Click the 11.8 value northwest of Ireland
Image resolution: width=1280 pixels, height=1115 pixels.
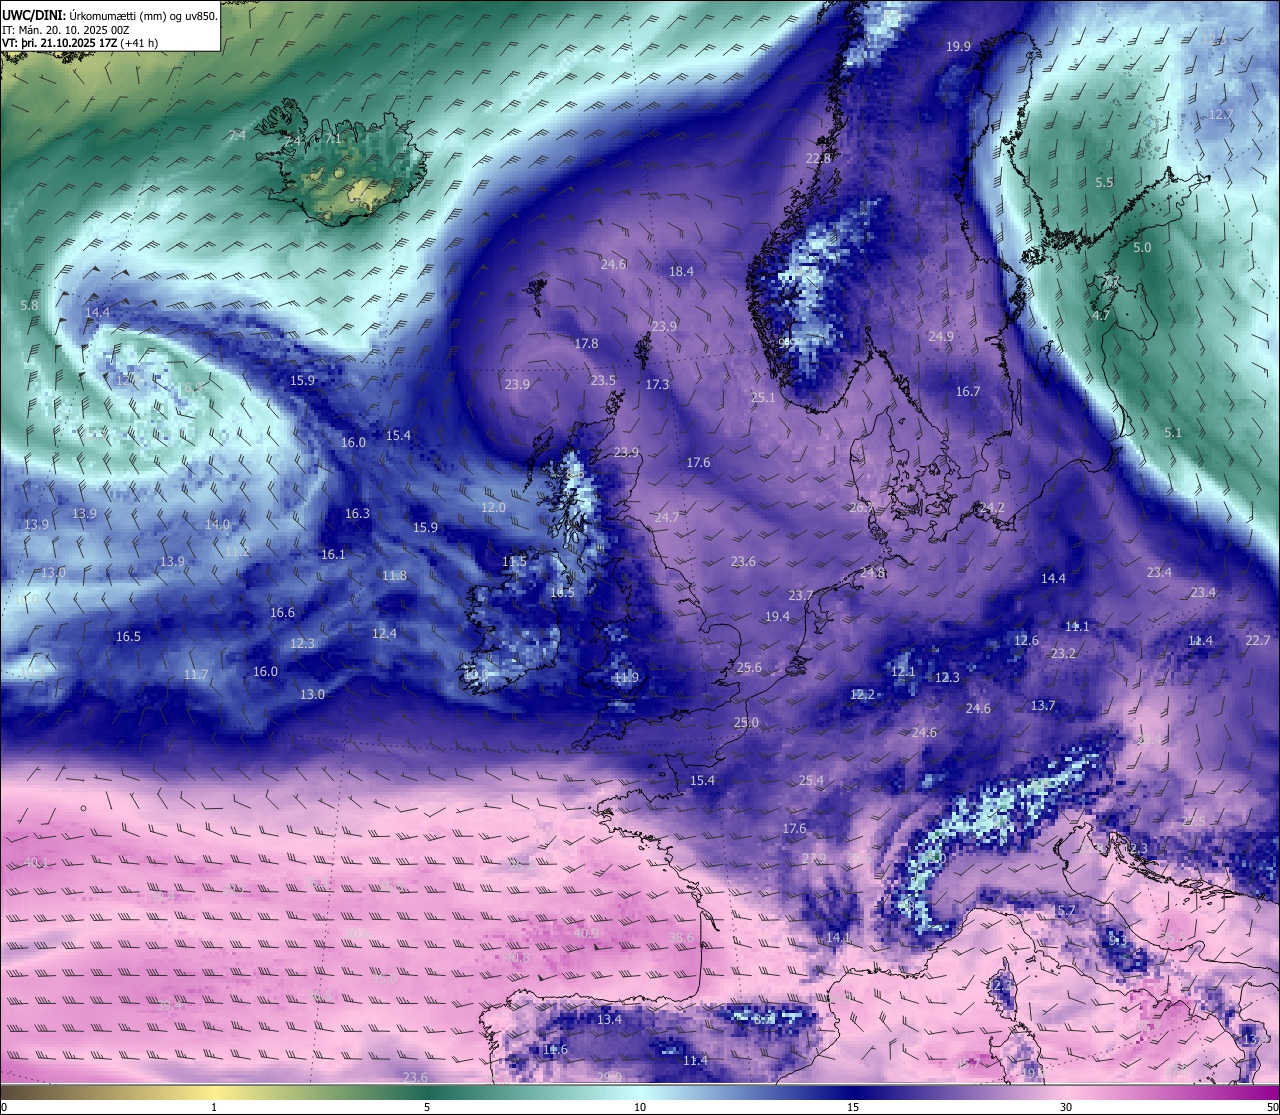click(394, 575)
